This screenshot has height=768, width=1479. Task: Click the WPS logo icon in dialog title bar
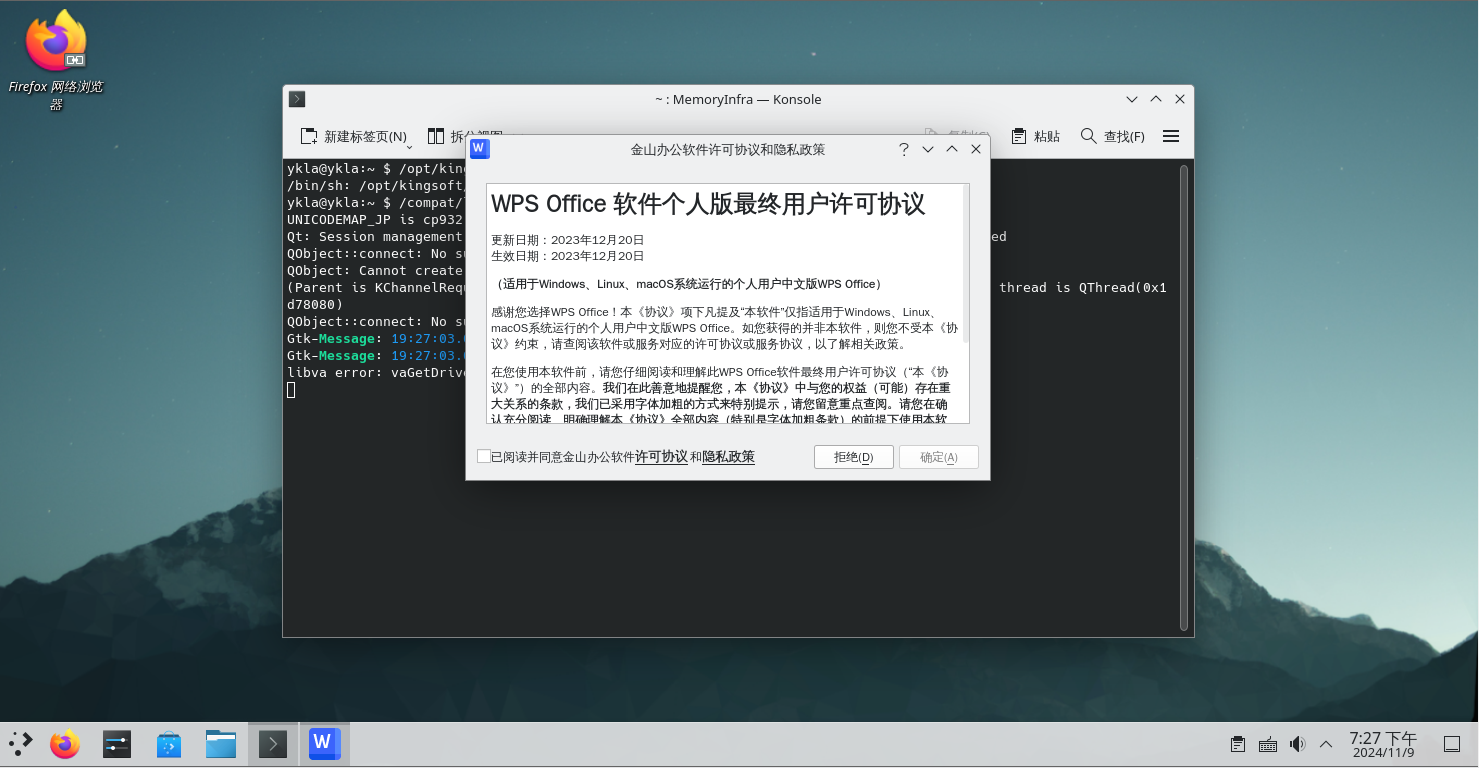(479, 149)
